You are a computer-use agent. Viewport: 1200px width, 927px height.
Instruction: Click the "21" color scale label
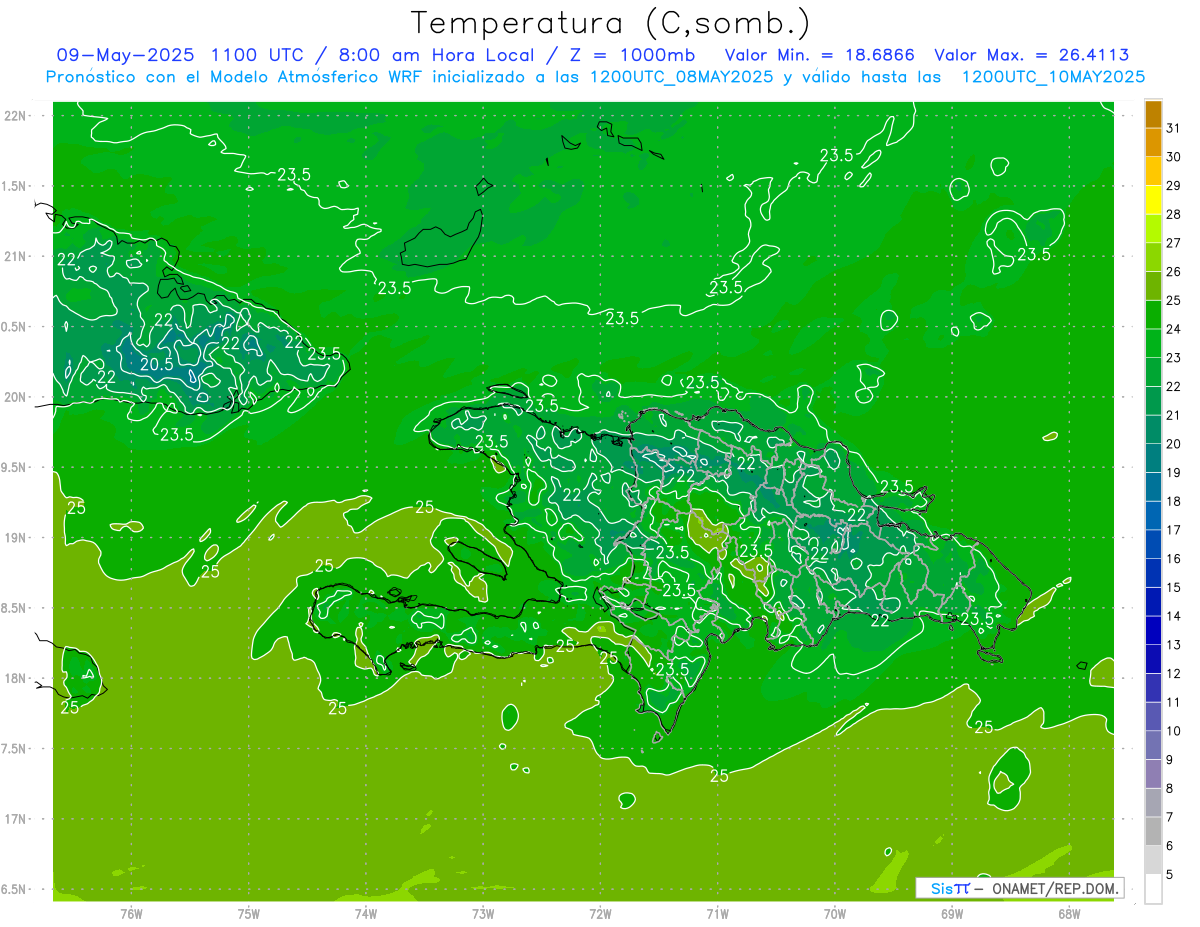tap(1173, 415)
